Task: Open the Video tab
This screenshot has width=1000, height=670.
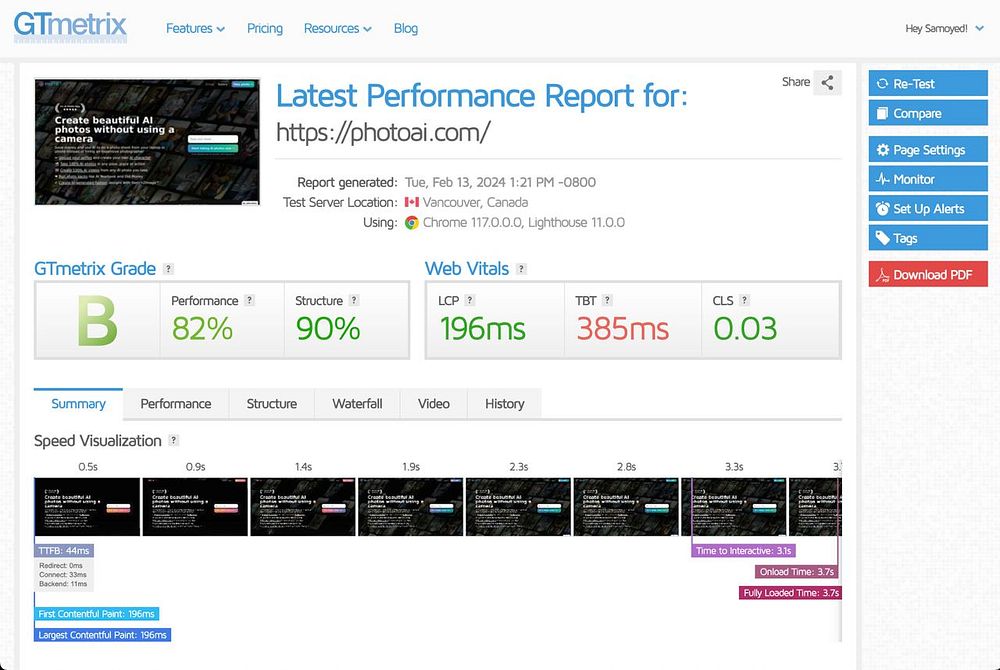Action: [434, 404]
